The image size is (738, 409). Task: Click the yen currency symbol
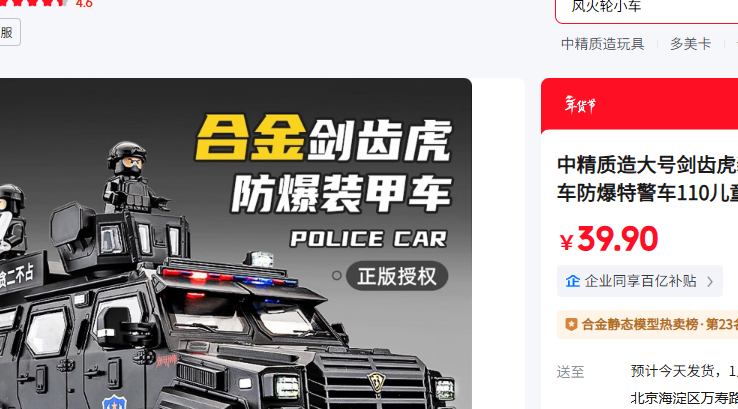[566, 242]
